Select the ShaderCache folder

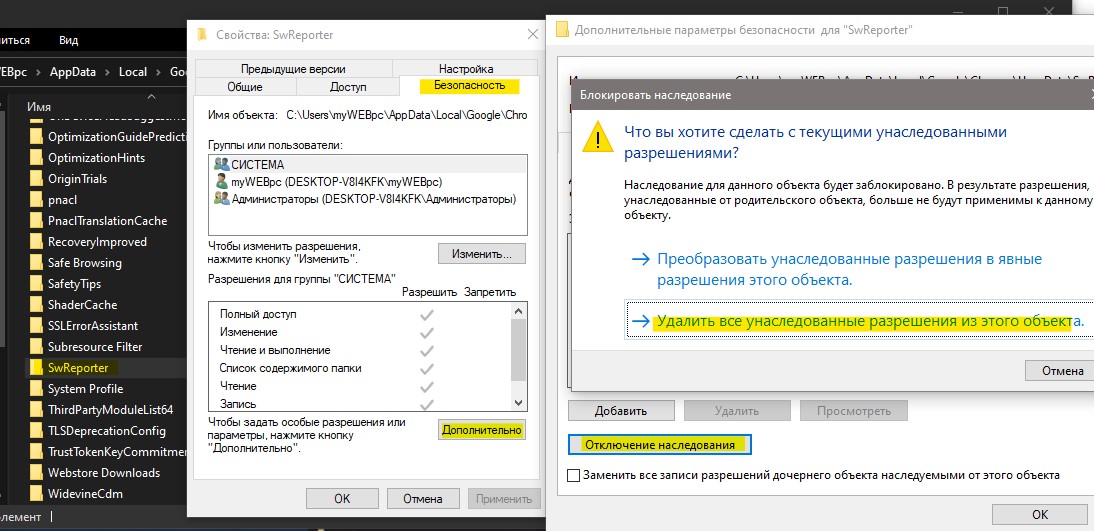(82, 305)
